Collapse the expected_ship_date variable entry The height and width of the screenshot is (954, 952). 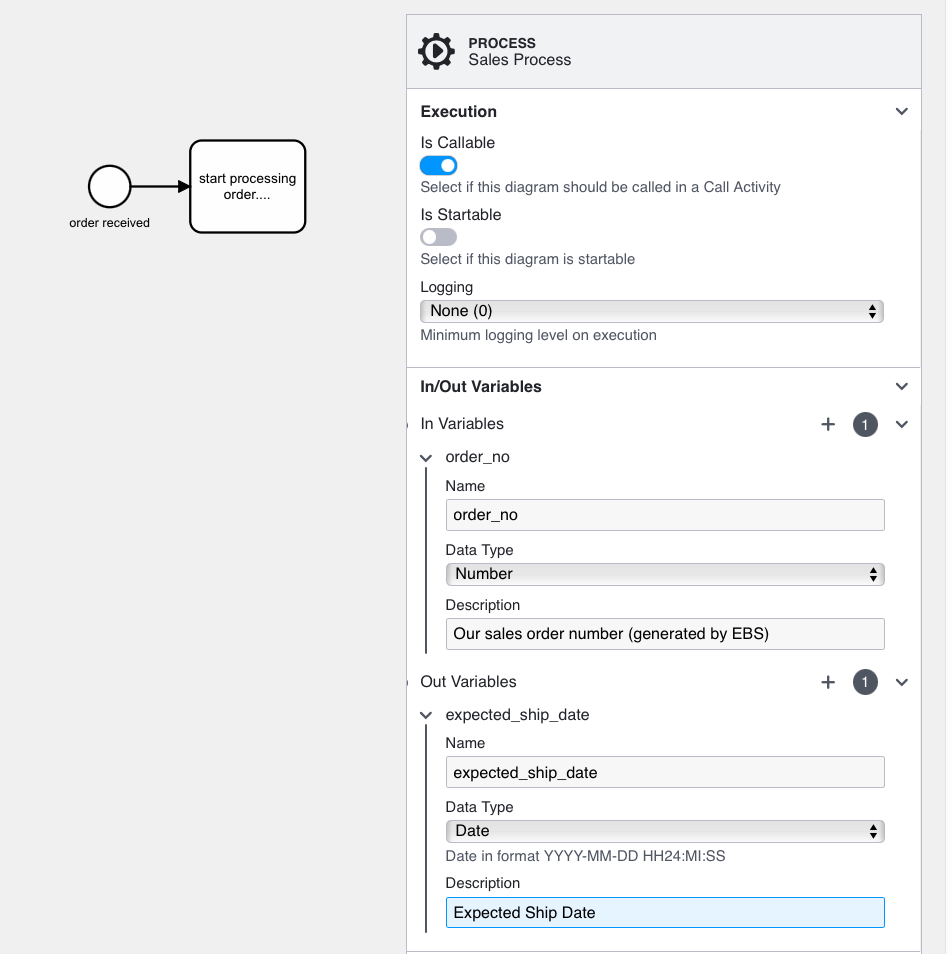tap(426, 715)
